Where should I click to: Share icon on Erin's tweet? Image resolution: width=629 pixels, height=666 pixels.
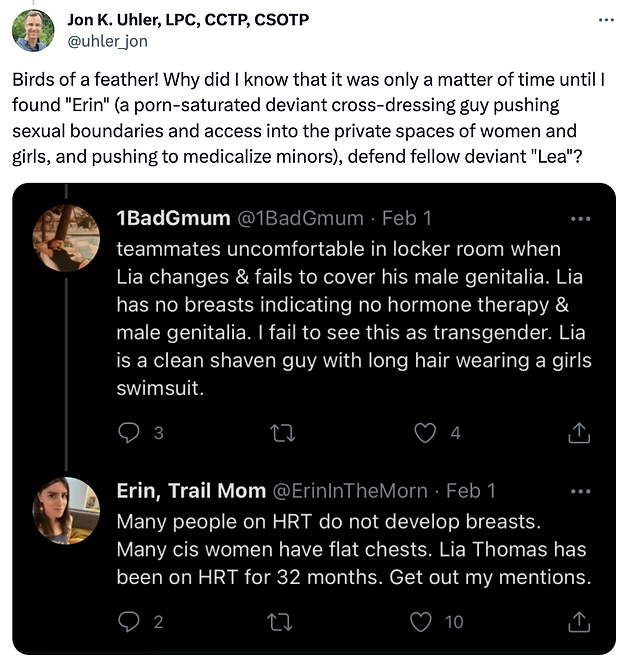tap(579, 621)
